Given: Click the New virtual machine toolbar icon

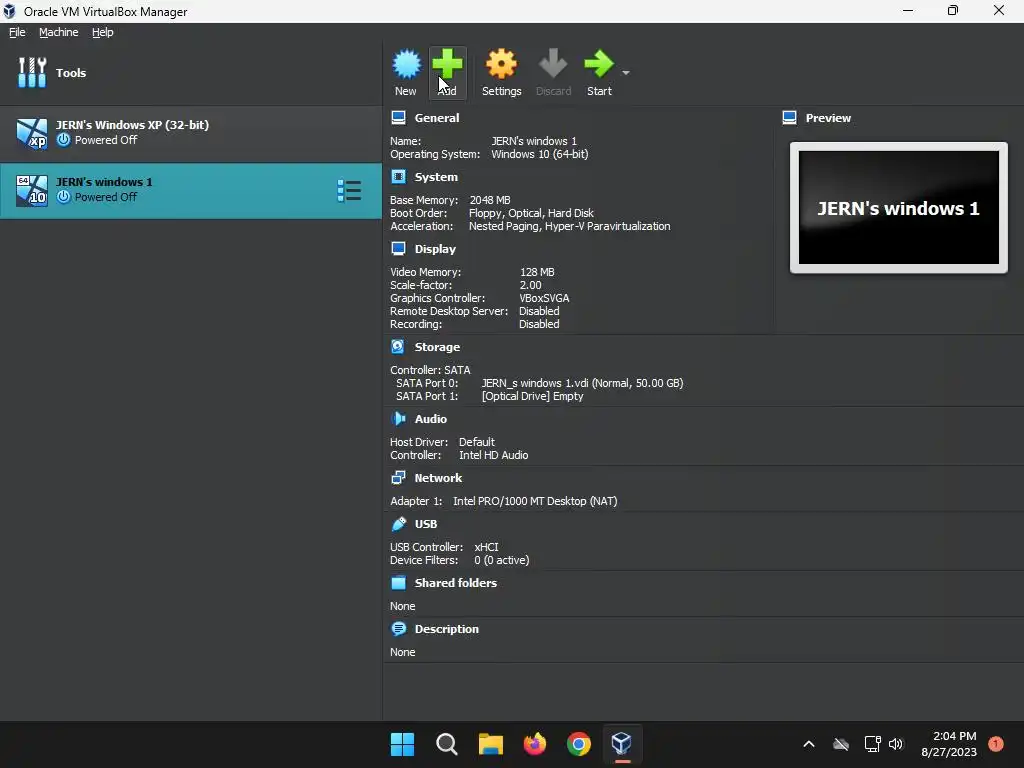Looking at the screenshot, I should [406, 64].
